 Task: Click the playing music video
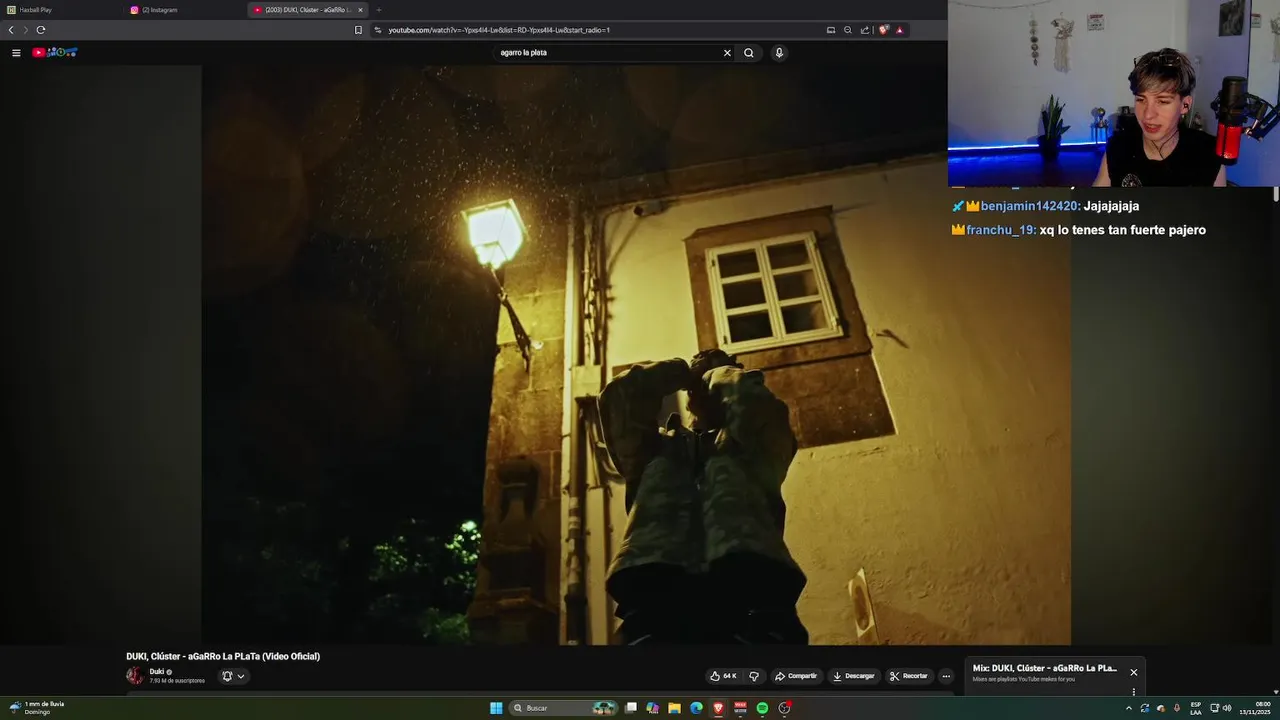point(636,355)
